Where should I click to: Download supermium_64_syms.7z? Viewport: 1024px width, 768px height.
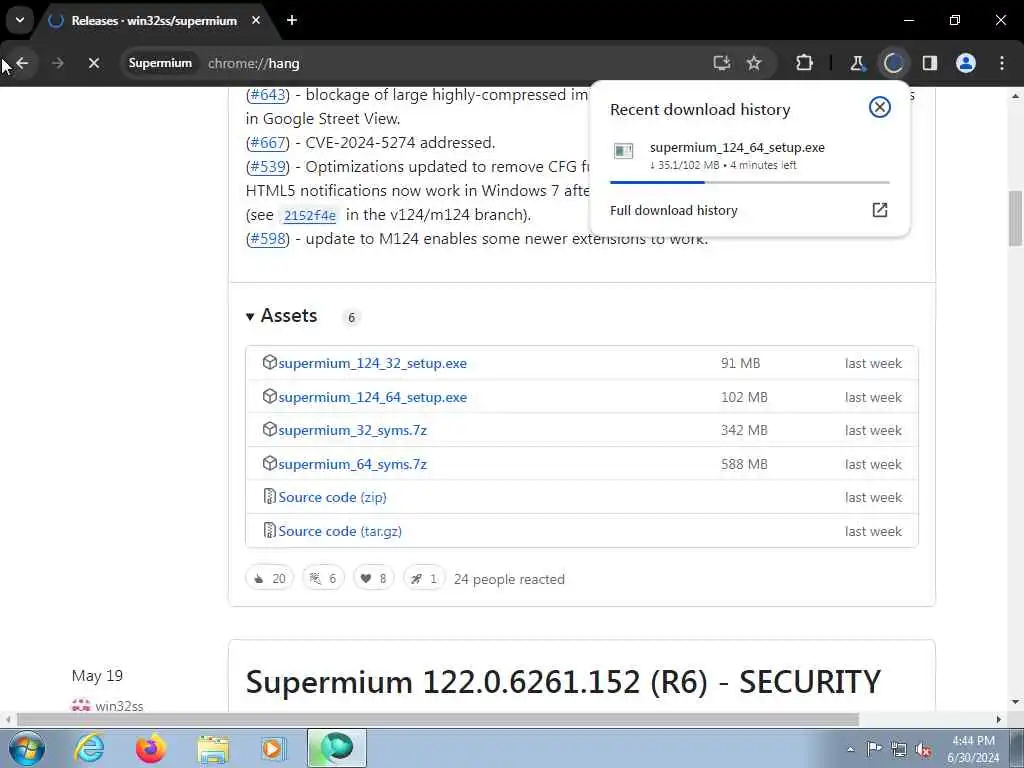click(x=353, y=464)
